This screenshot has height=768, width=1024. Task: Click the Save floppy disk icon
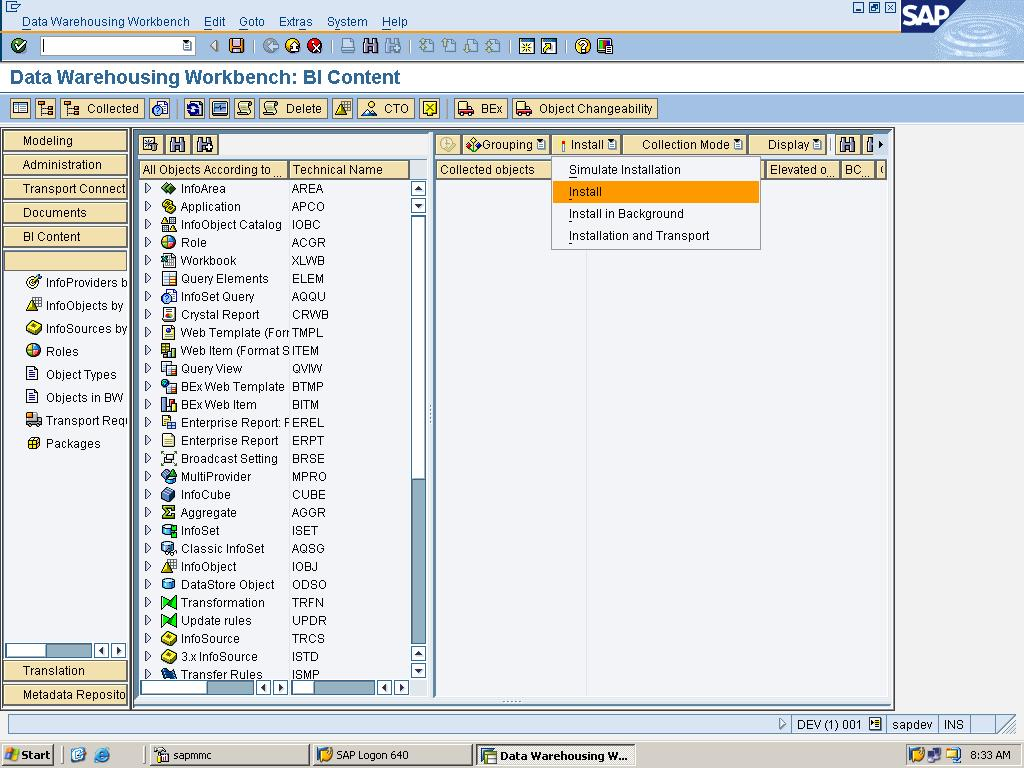[236, 46]
